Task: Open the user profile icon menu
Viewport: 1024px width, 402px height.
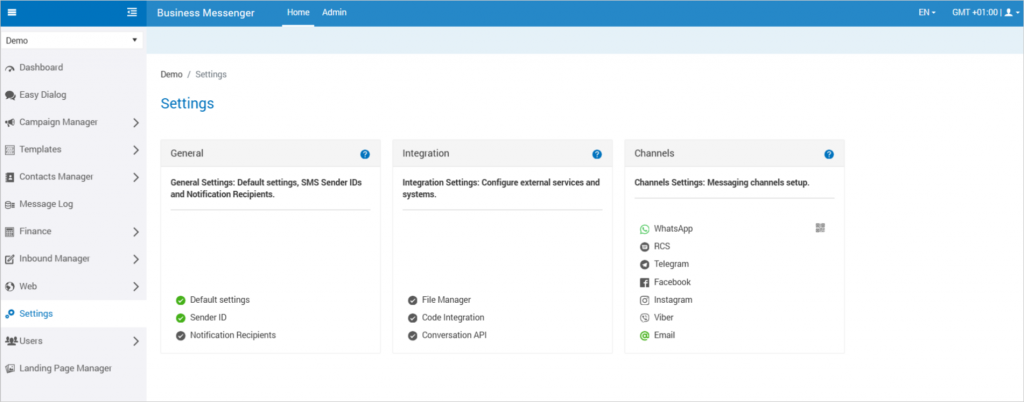Action: pyautogui.click(x=1008, y=13)
